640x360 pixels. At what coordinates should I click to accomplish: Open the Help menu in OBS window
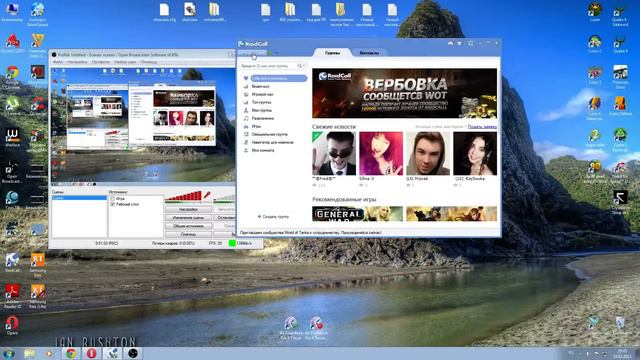tap(149, 62)
